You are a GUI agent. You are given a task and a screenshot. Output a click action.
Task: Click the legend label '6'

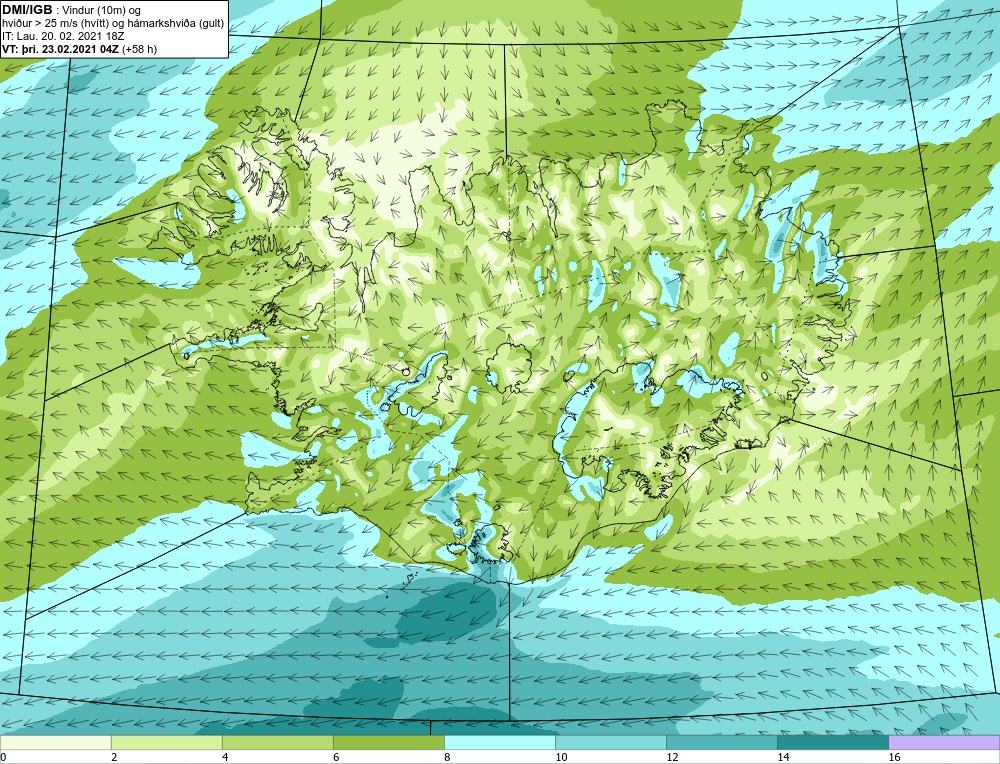(x=336, y=757)
